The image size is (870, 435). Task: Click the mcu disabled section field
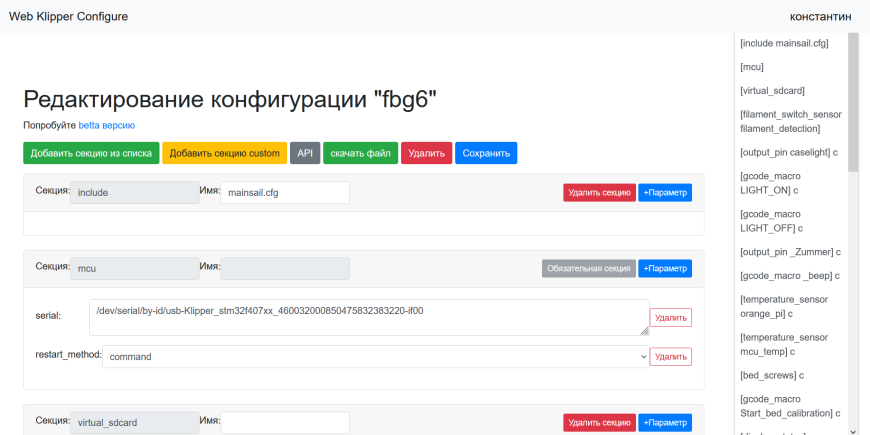[x=135, y=269]
